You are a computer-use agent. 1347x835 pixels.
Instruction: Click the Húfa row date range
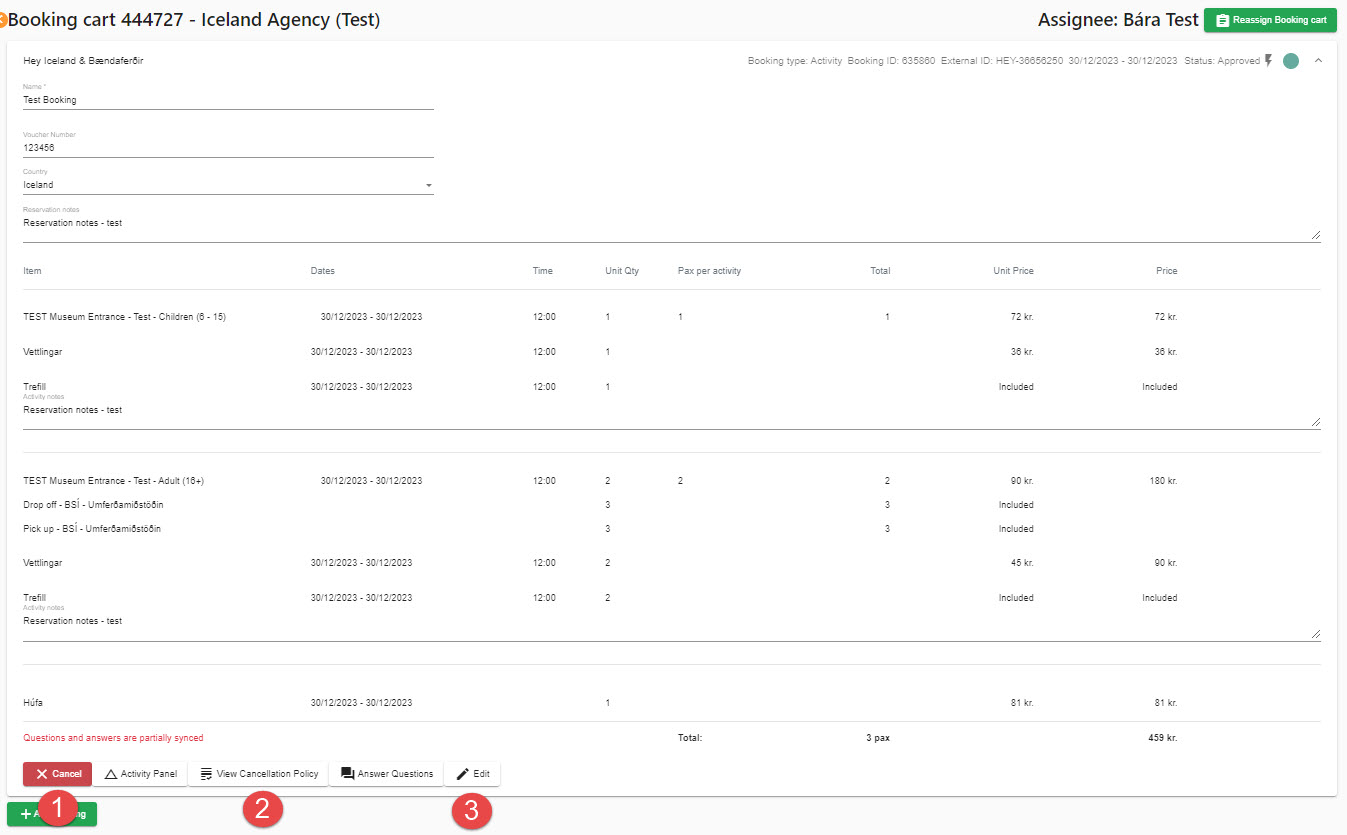pyautogui.click(x=361, y=703)
